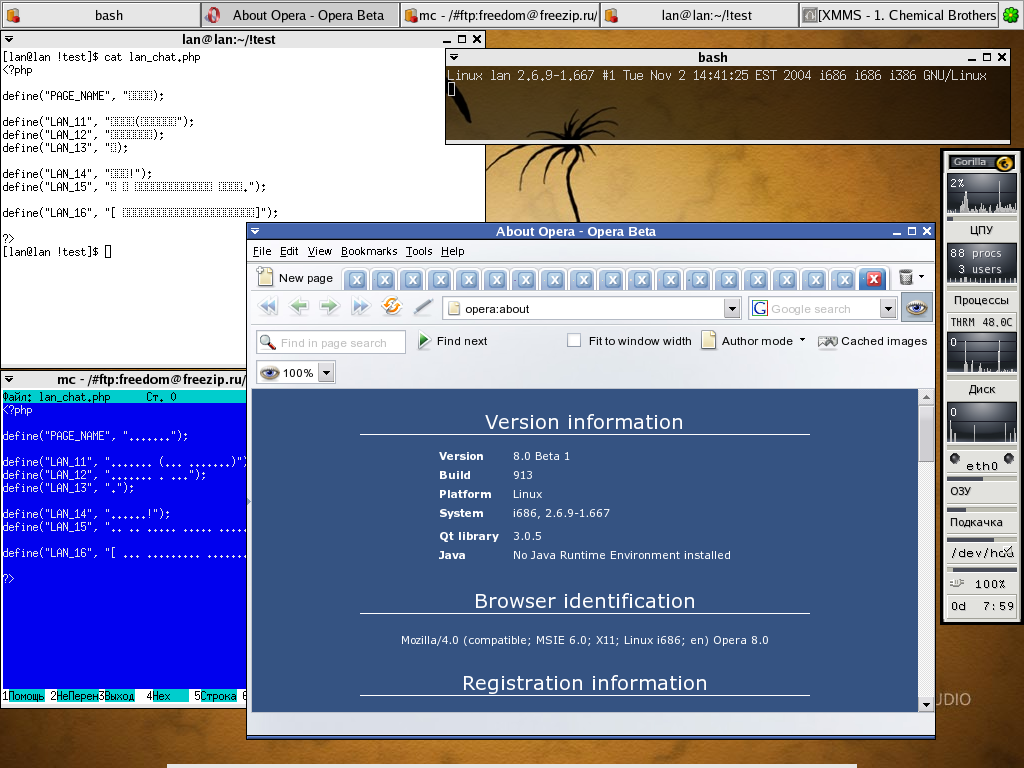
Task: Click the eye icon in zoom box
Action: click(x=270, y=373)
